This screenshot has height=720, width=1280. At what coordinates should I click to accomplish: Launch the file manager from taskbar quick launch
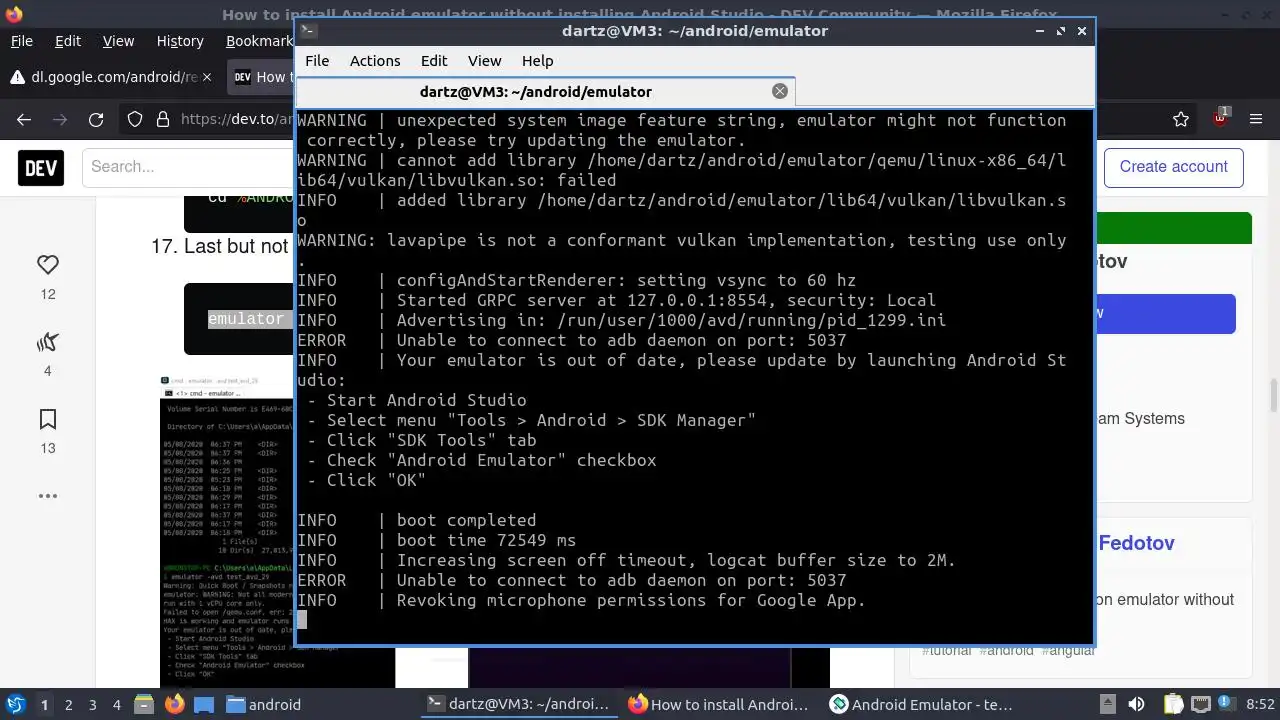(x=143, y=704)
